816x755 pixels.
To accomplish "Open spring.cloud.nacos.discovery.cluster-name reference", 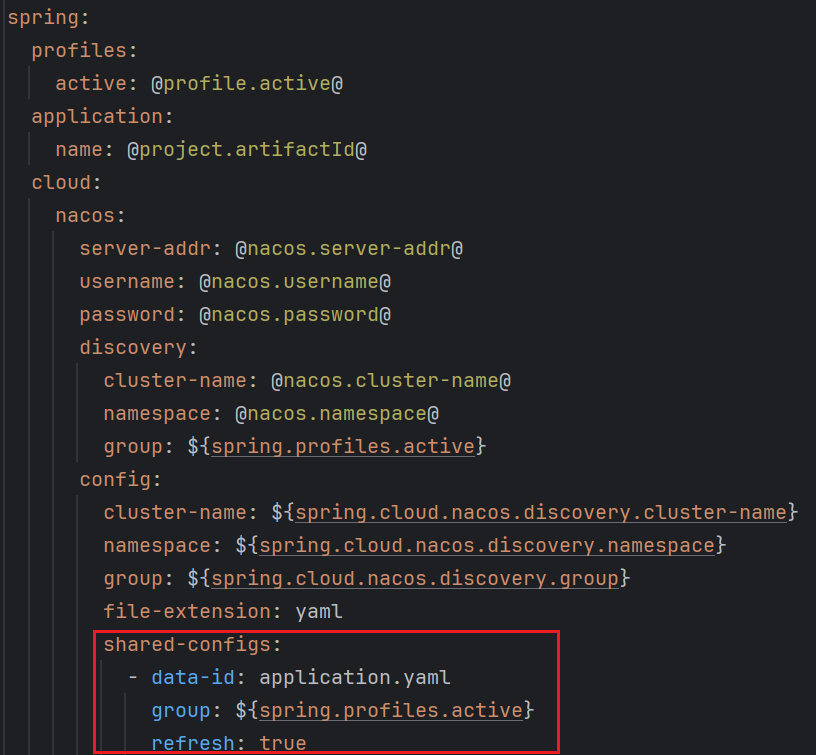I will click(x=541, y=513).
